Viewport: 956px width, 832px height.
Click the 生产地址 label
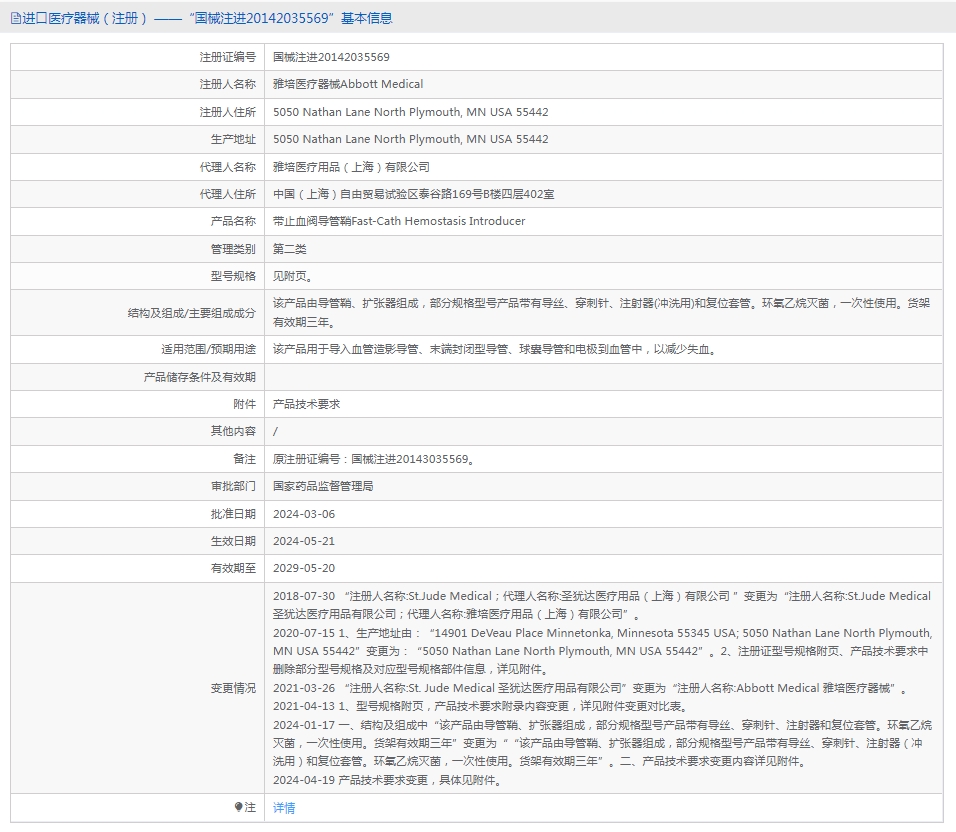pyautogui.click(x=233, y=139)
